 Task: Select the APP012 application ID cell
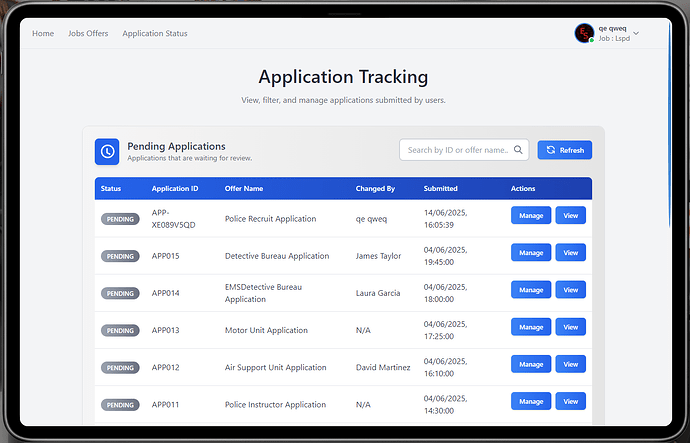(x=165, y=367)
